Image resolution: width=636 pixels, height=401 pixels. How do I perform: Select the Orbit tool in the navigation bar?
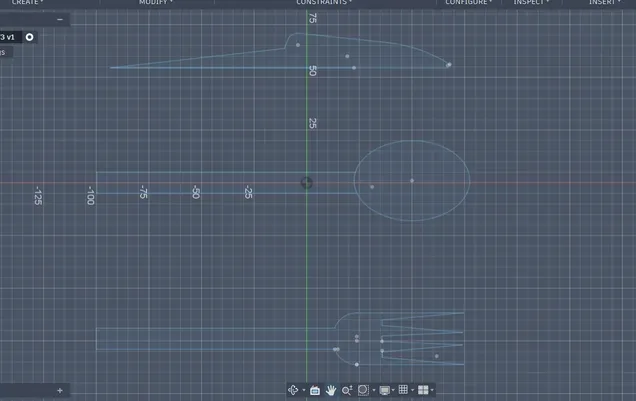[293, 390]
